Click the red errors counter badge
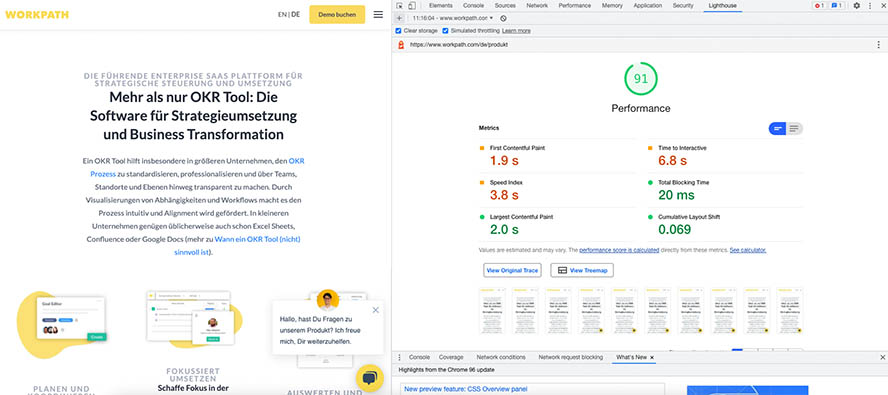Viewport: 888px width, 395px height. (819, 6)
